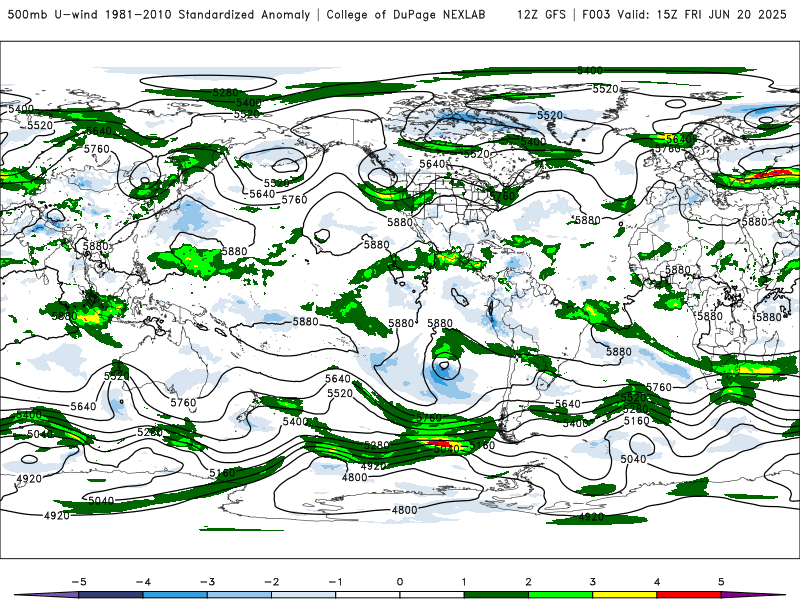Select the dark green 1 to 2 swatch
The height and width of the screenshot is (600, 800).
pos(496,595)
